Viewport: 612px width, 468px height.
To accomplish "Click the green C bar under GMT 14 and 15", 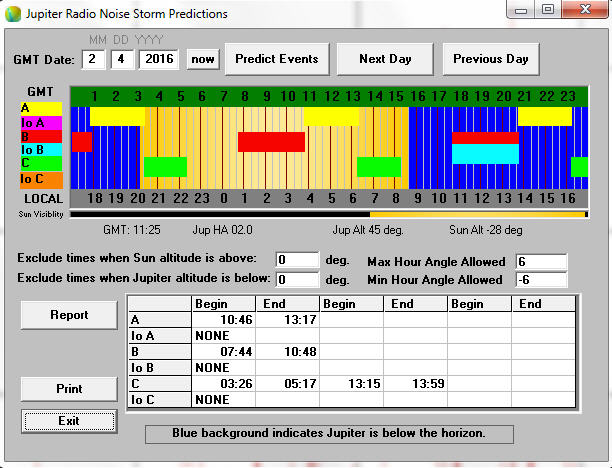I will tap(379, 167).
